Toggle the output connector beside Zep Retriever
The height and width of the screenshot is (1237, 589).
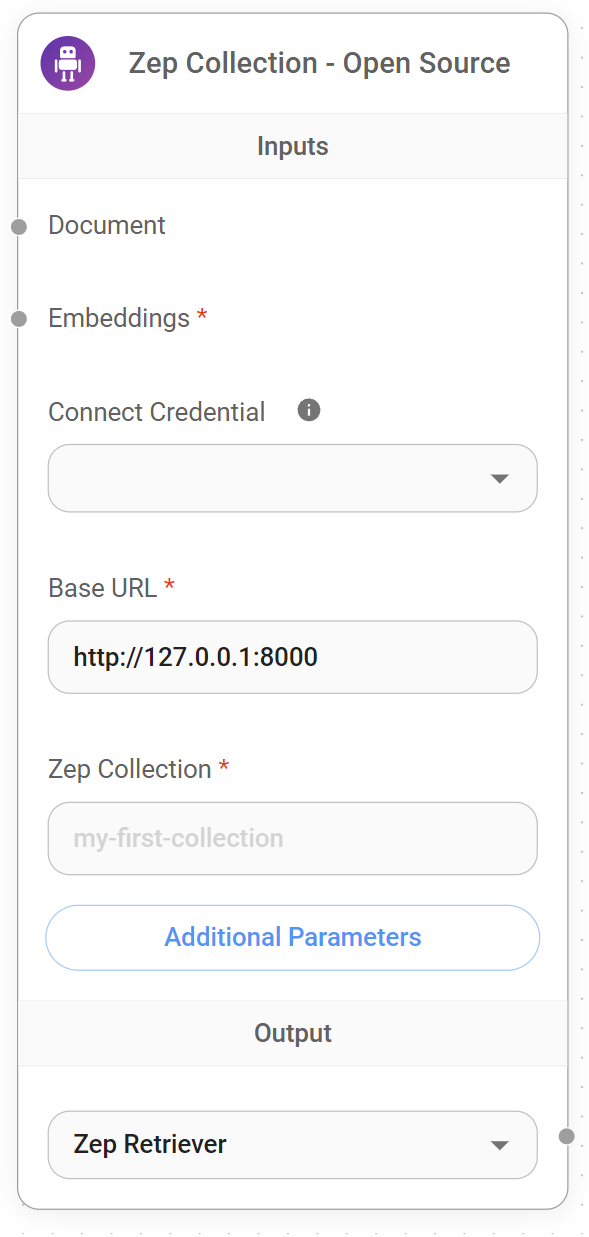tap(568, 1136)
